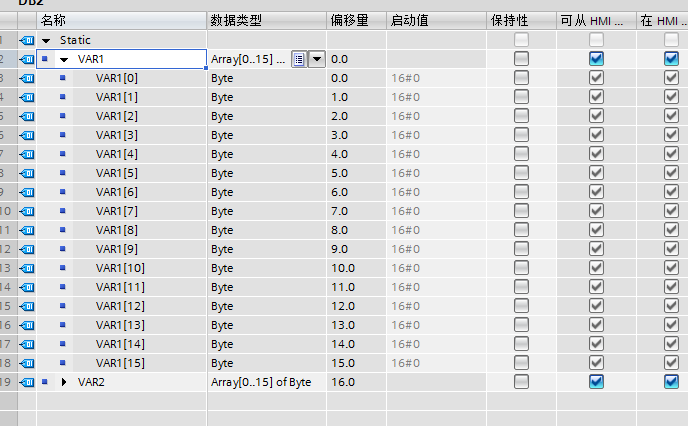Select the VAR1[11] name cell
This screenshot has width=688, height=426.
click(x=140, y=287)
